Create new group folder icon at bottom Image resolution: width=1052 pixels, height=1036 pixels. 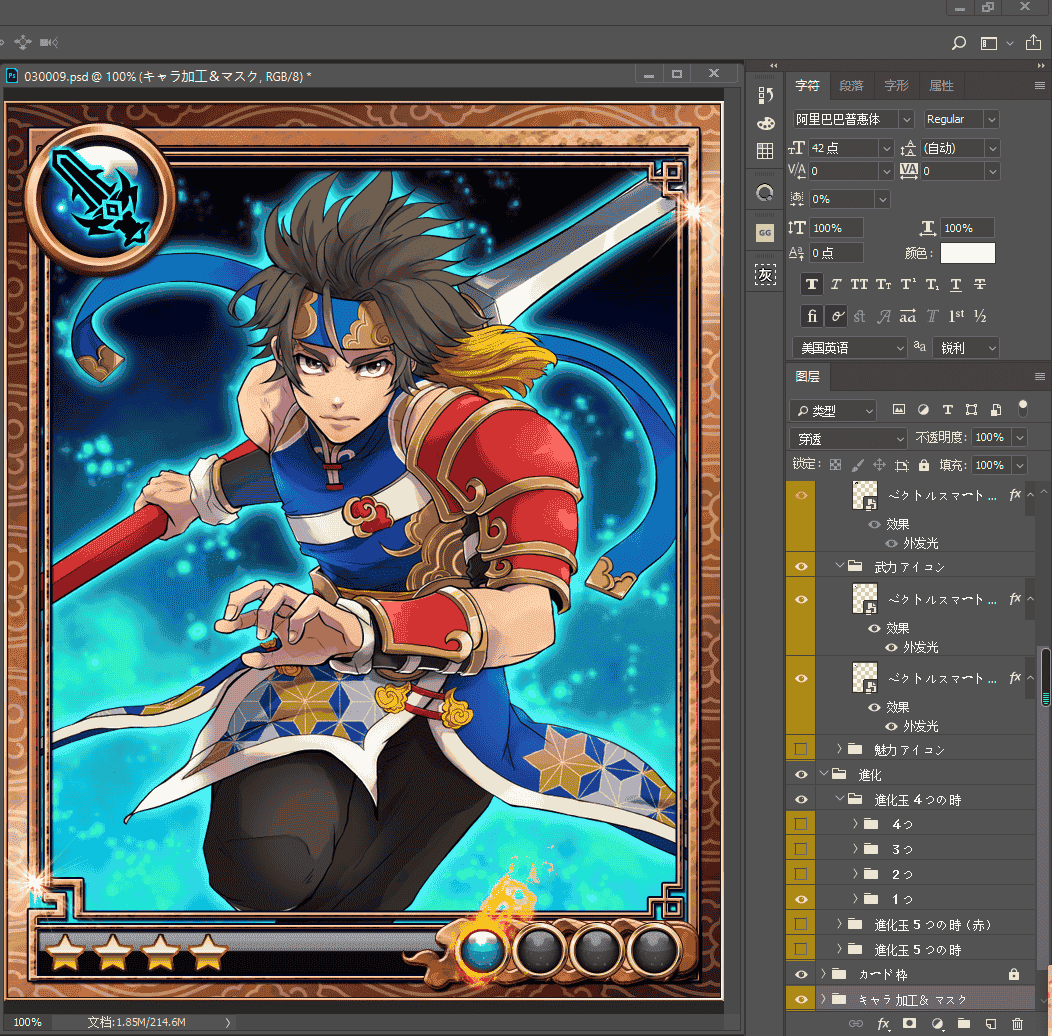pos(963,1024)
